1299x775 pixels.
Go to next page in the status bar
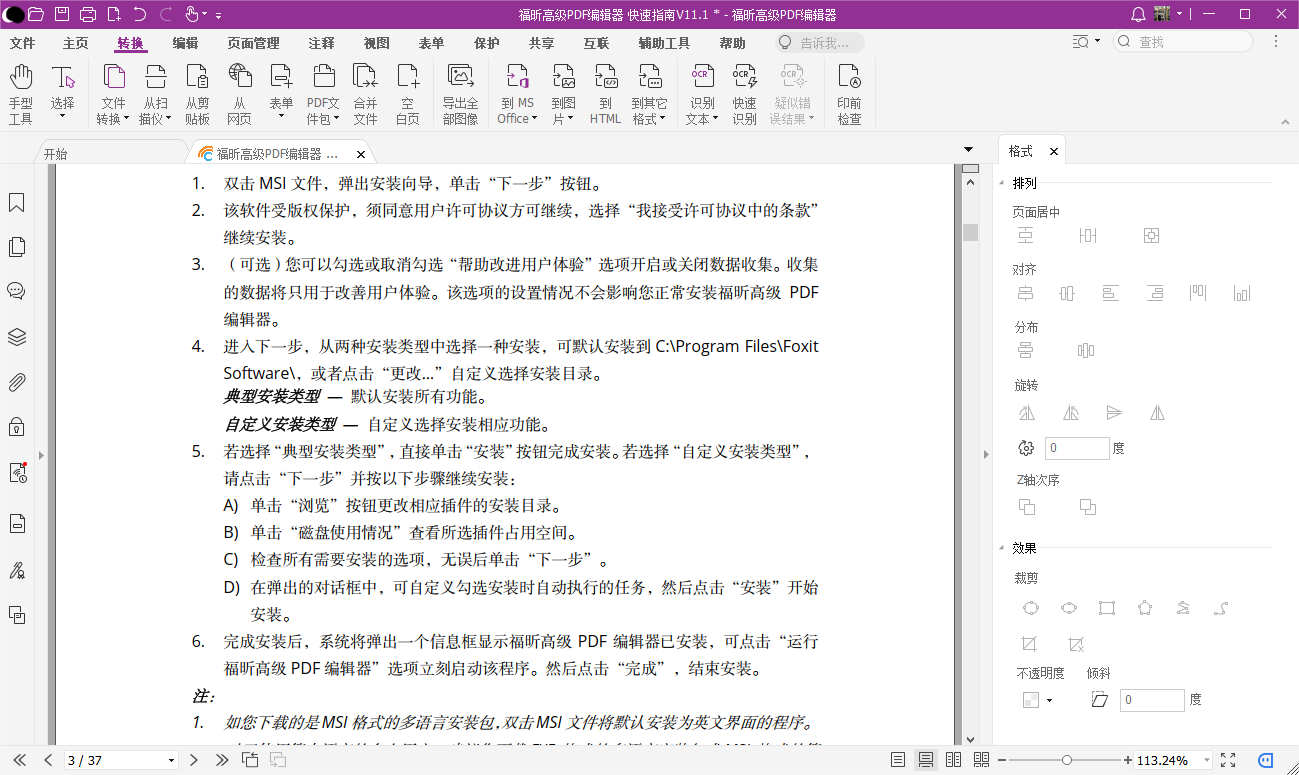(194, 760)
